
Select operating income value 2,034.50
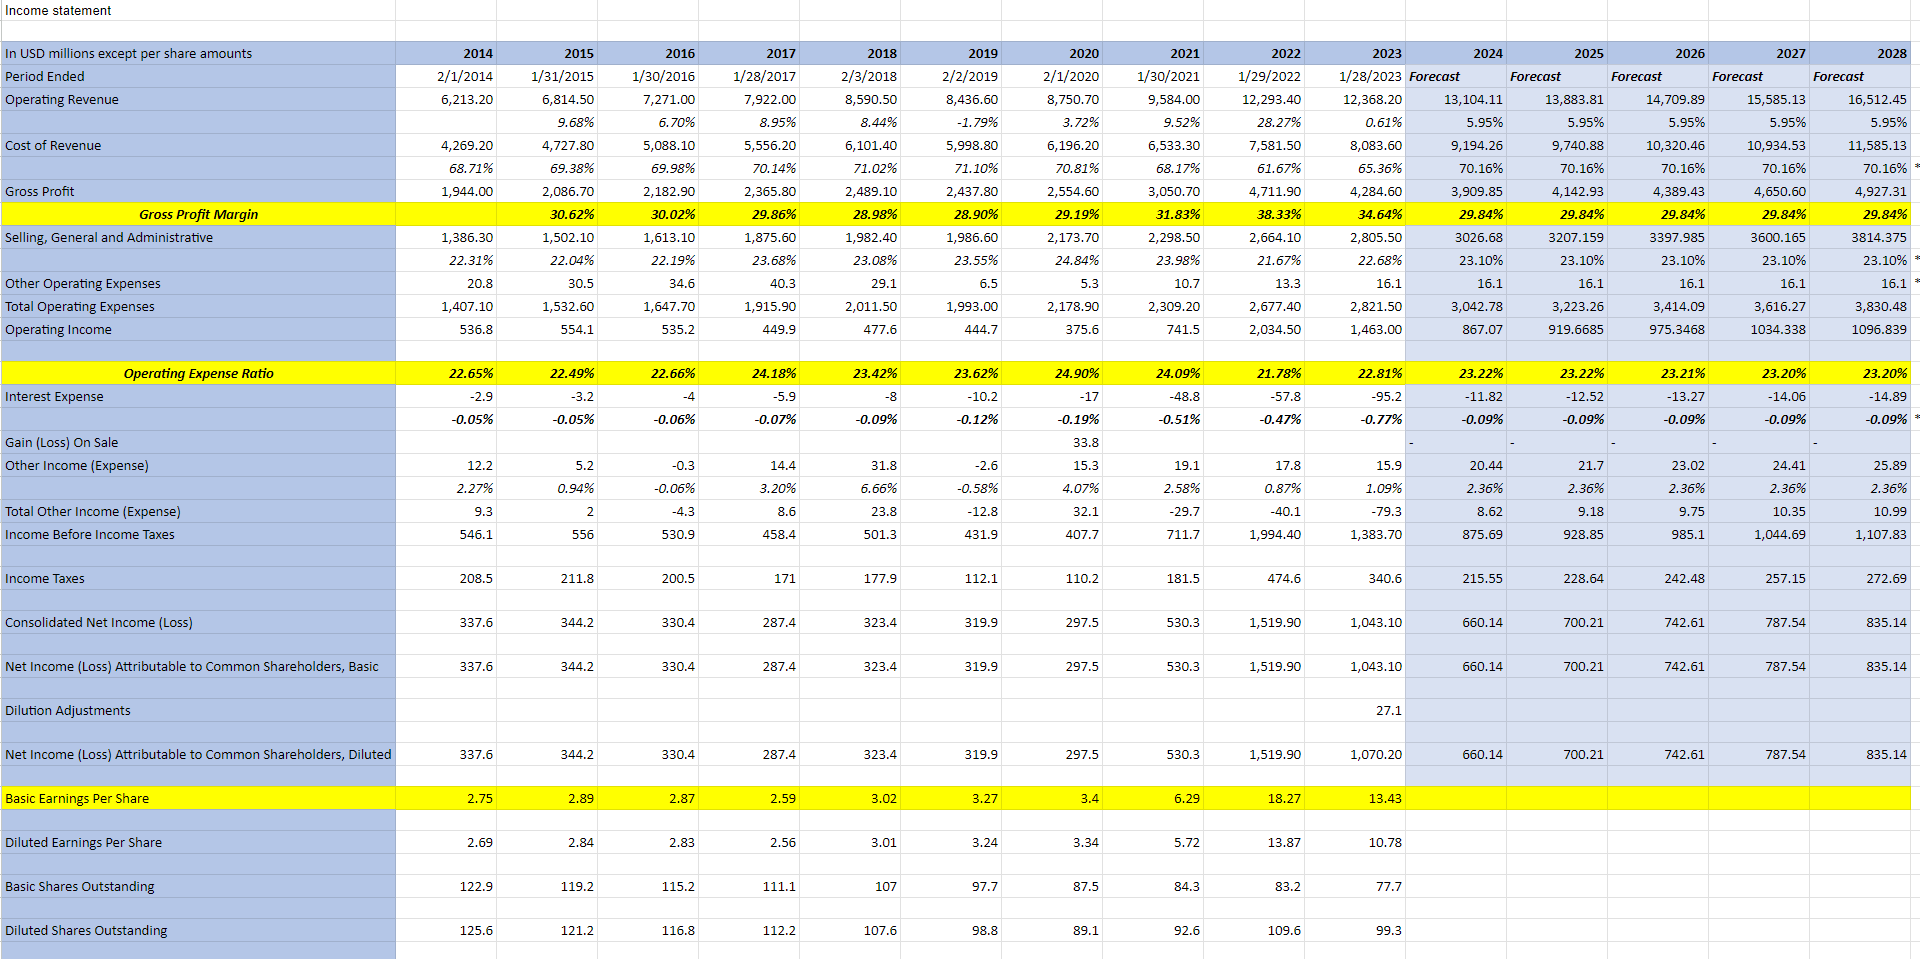click(1254, 330)
